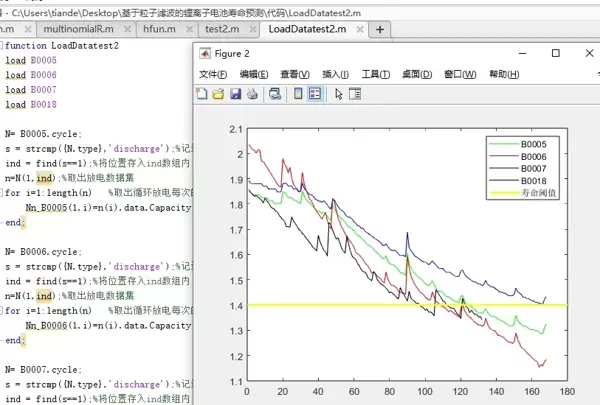
Task: Open the 文件(F) menu in Figure 2
Action: tap(213, 74)
